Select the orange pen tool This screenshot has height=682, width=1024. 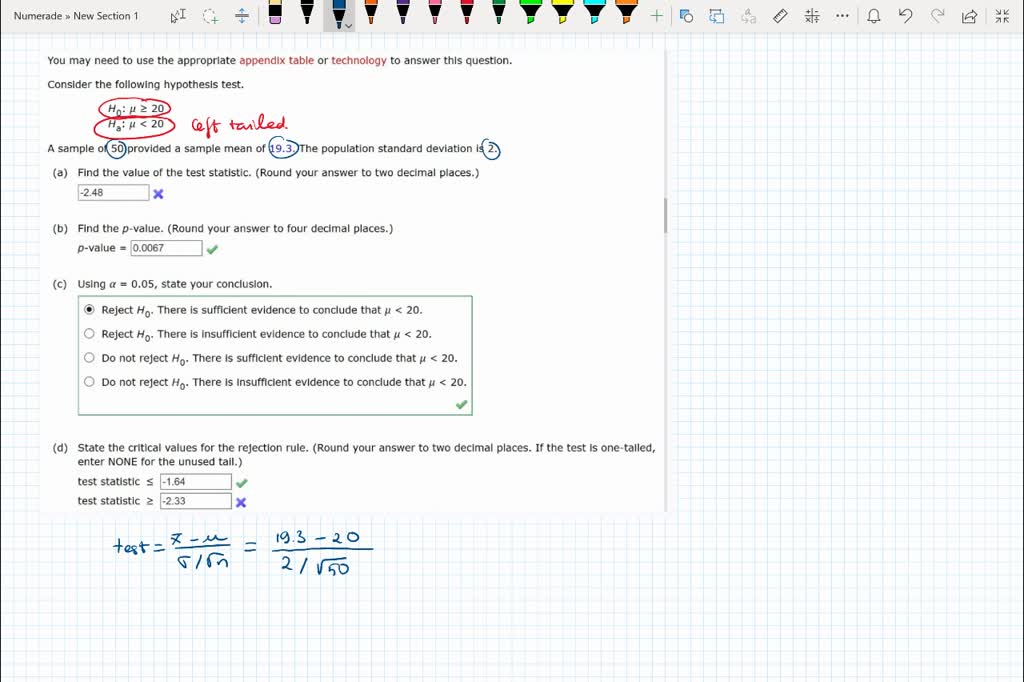click(x=370, y=15)
